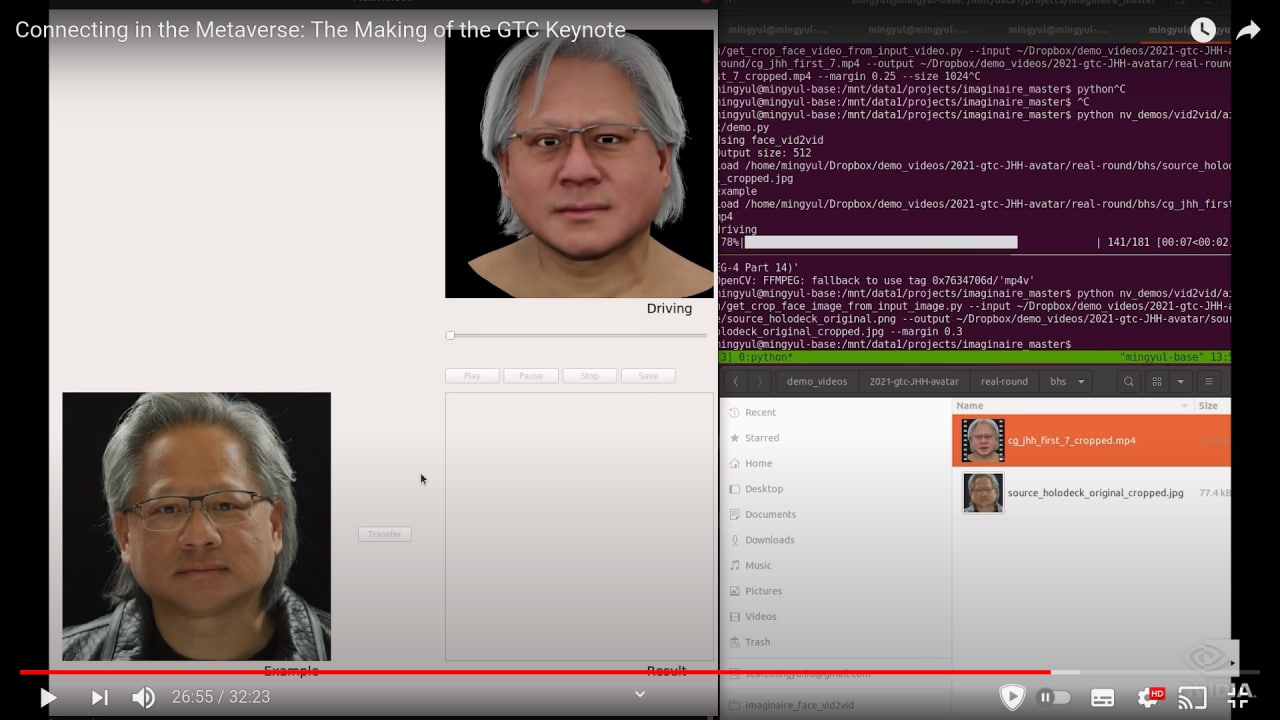Select the demo_videos breadcrumb
The width and height of the screenshot is (1280, 720).
click(816, 381)
